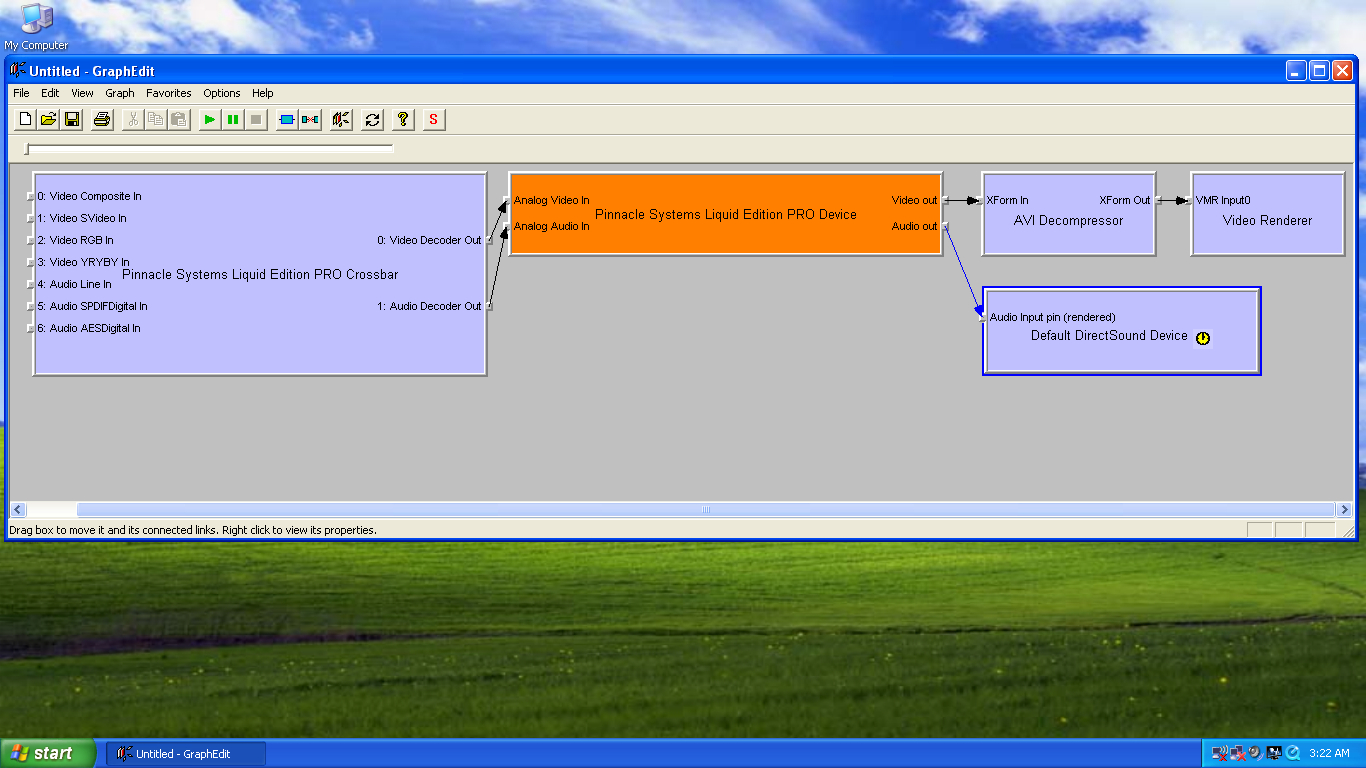Screen dimensions: 1366x768
Task: Click the seek bar slider thumb
Action: point(28,150)
